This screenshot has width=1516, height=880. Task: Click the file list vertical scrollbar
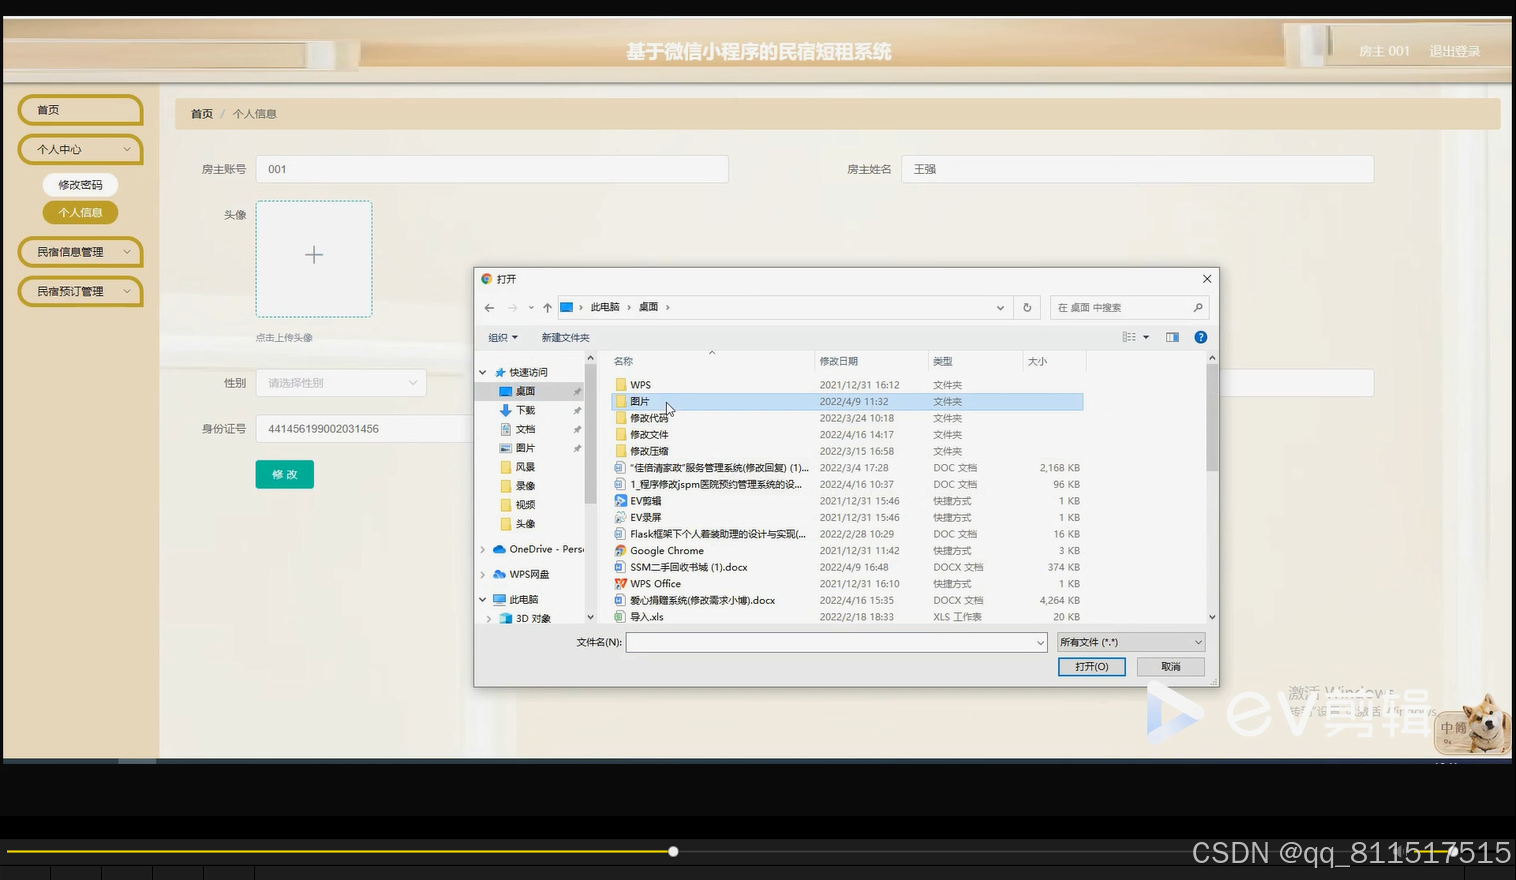tap(1212, 418)
